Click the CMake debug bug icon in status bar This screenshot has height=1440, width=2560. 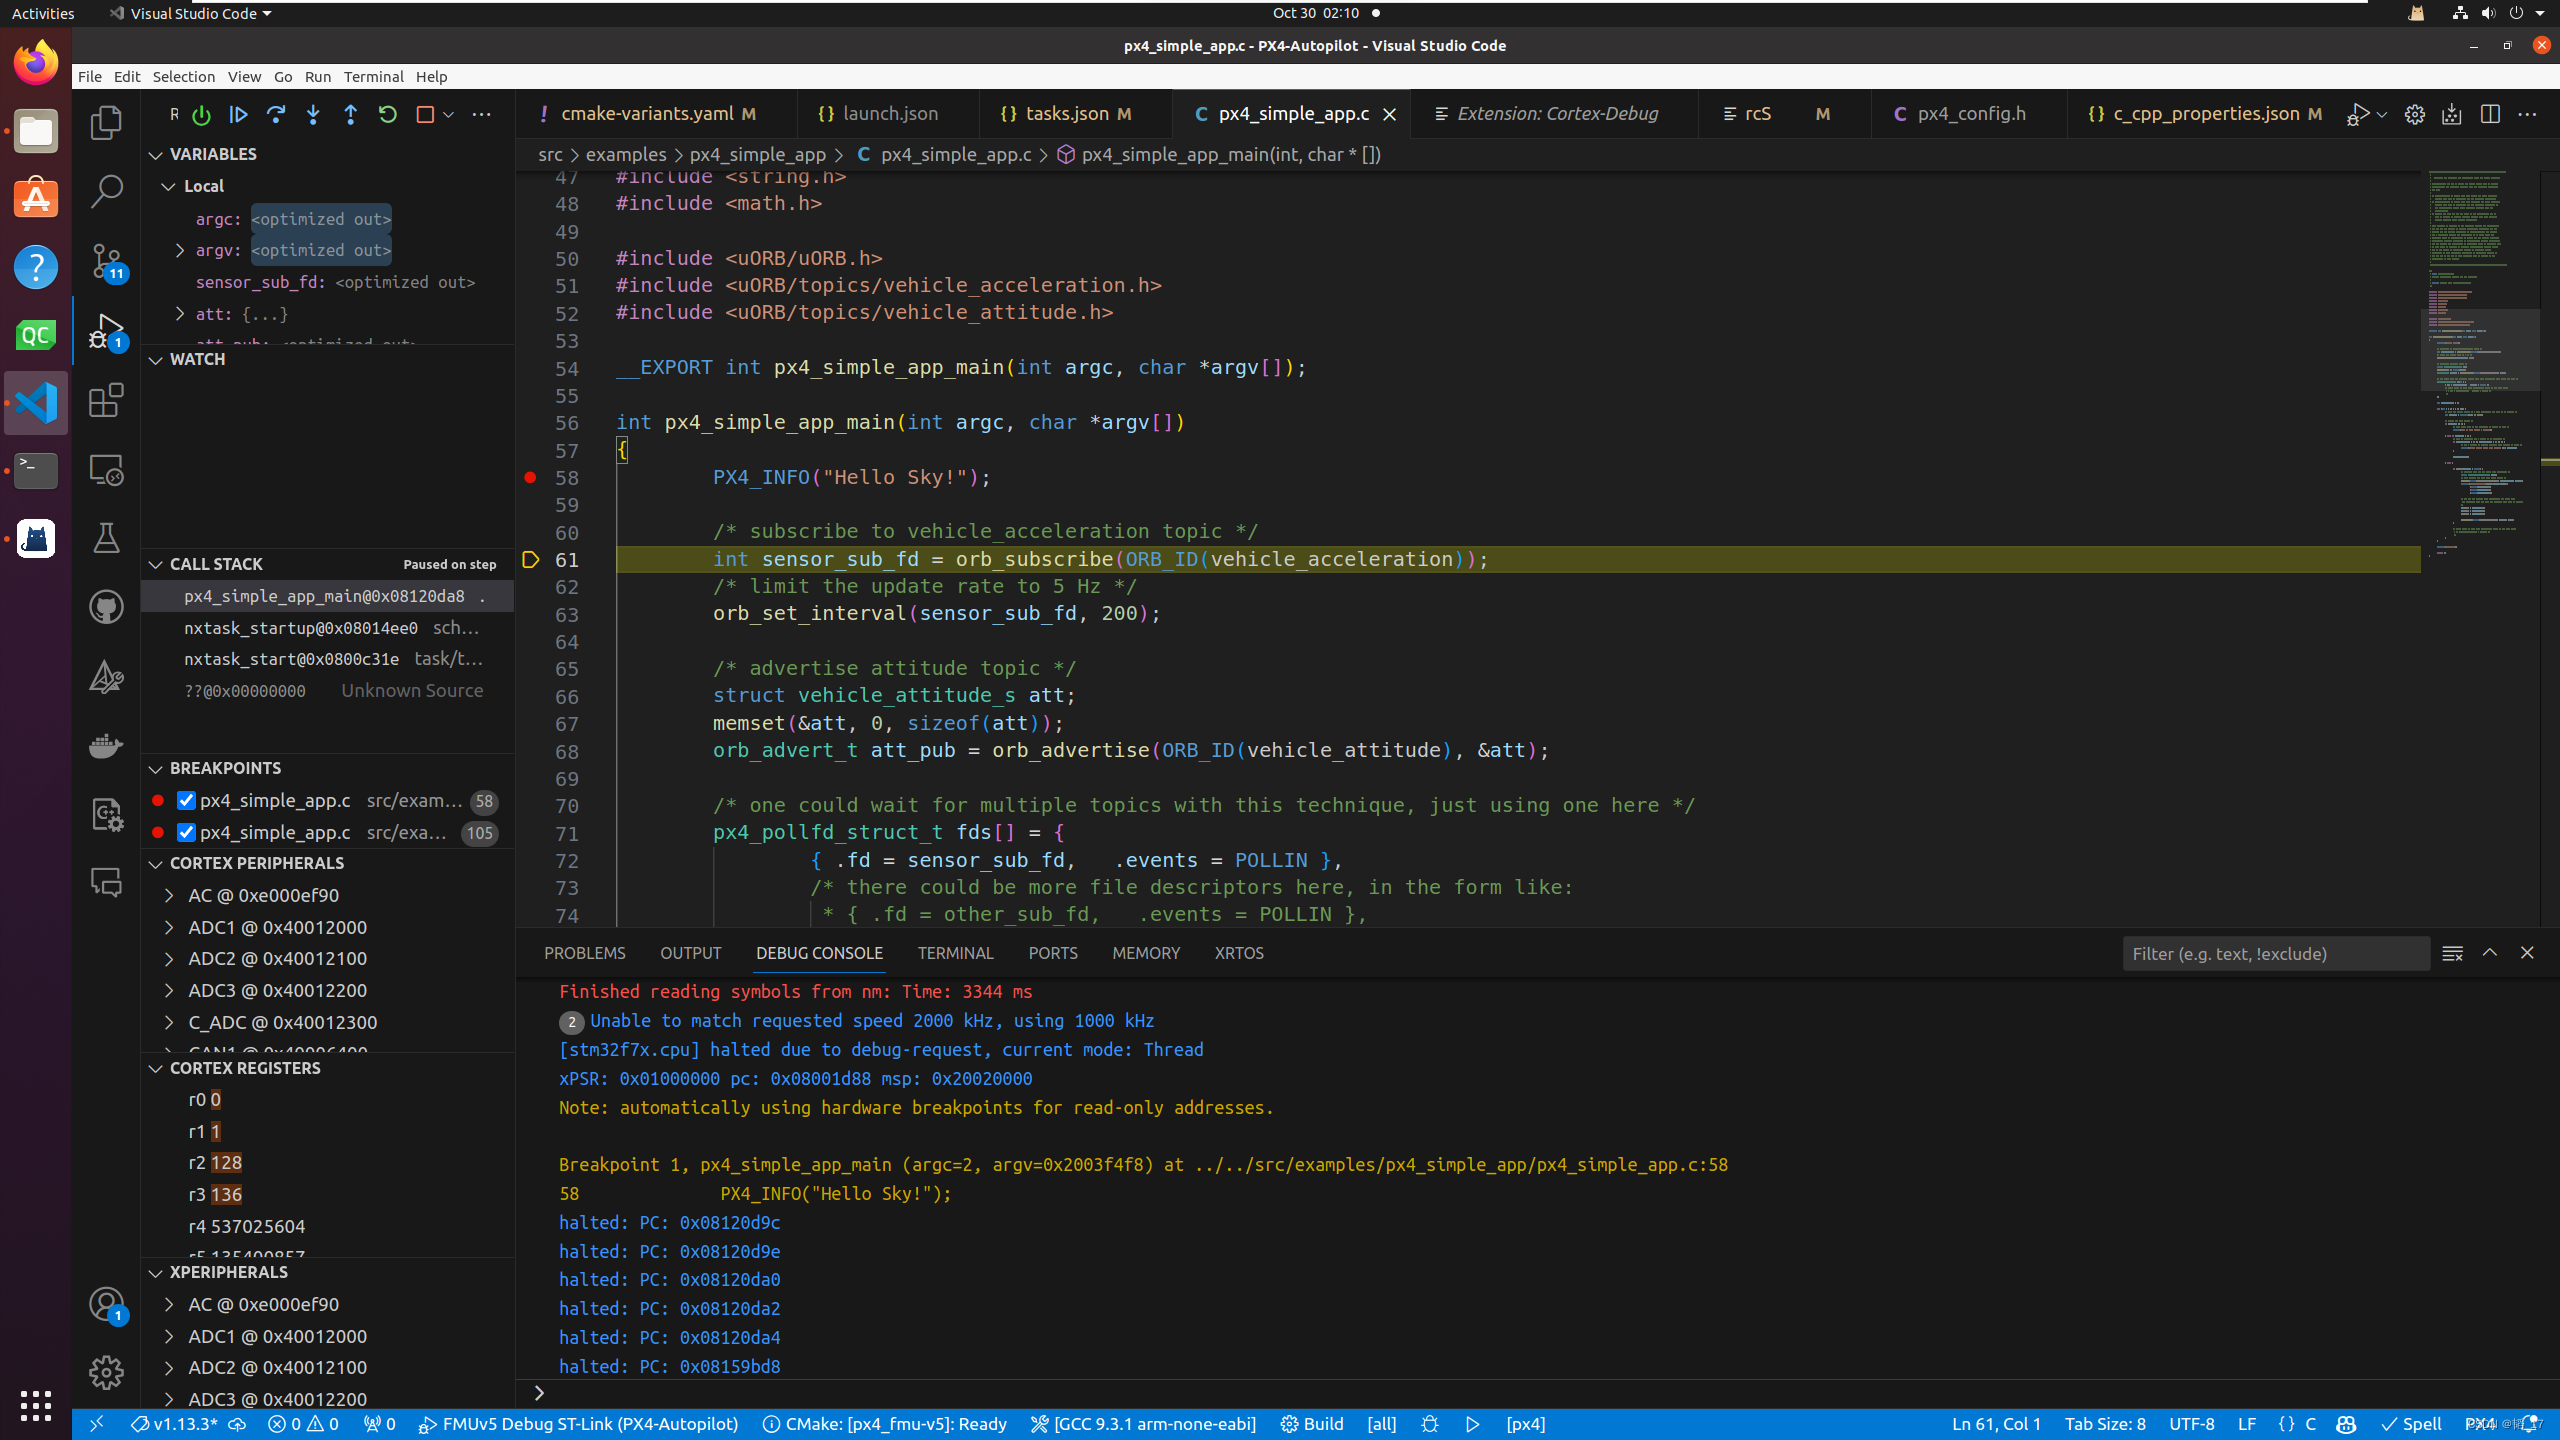[1430, 1424]
